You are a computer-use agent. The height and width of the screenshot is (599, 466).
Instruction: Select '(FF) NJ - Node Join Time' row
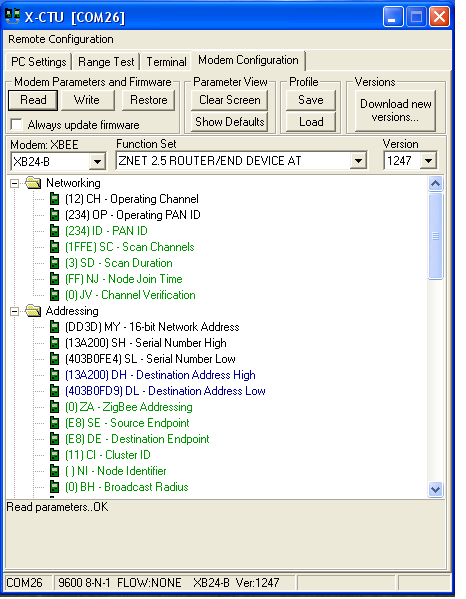pos(124,279)
